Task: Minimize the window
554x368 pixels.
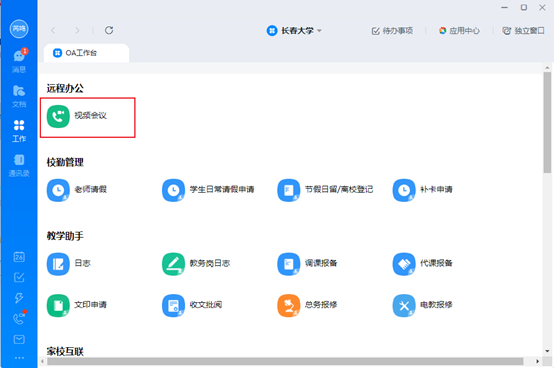Action: pyautogui.click(x=505, y=7)
